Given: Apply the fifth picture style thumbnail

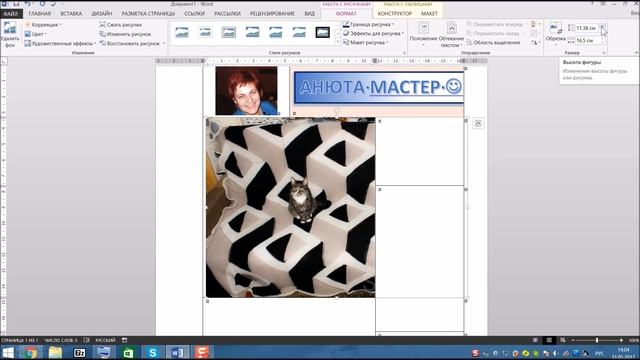Looking at the screenshot, I should click(276, 32).
